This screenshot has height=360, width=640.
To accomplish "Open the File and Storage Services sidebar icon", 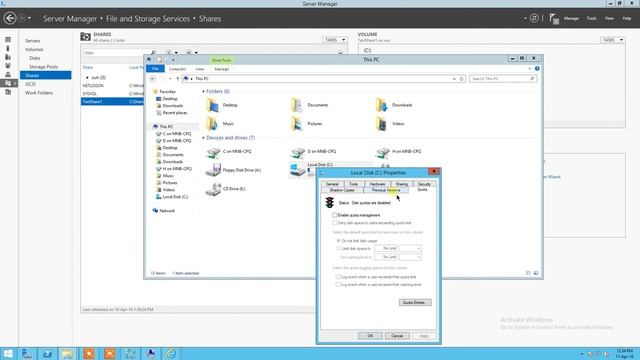I will point(8,83).
